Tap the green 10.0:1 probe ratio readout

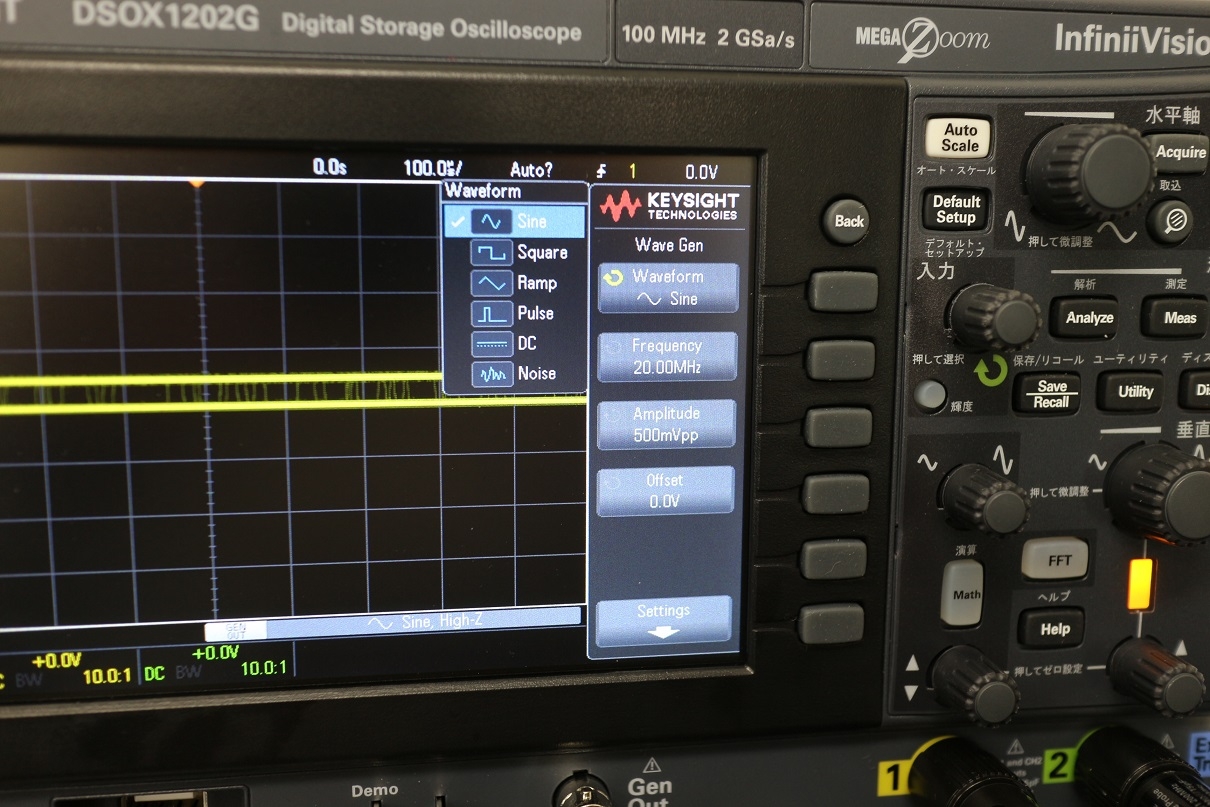(264, 667)
